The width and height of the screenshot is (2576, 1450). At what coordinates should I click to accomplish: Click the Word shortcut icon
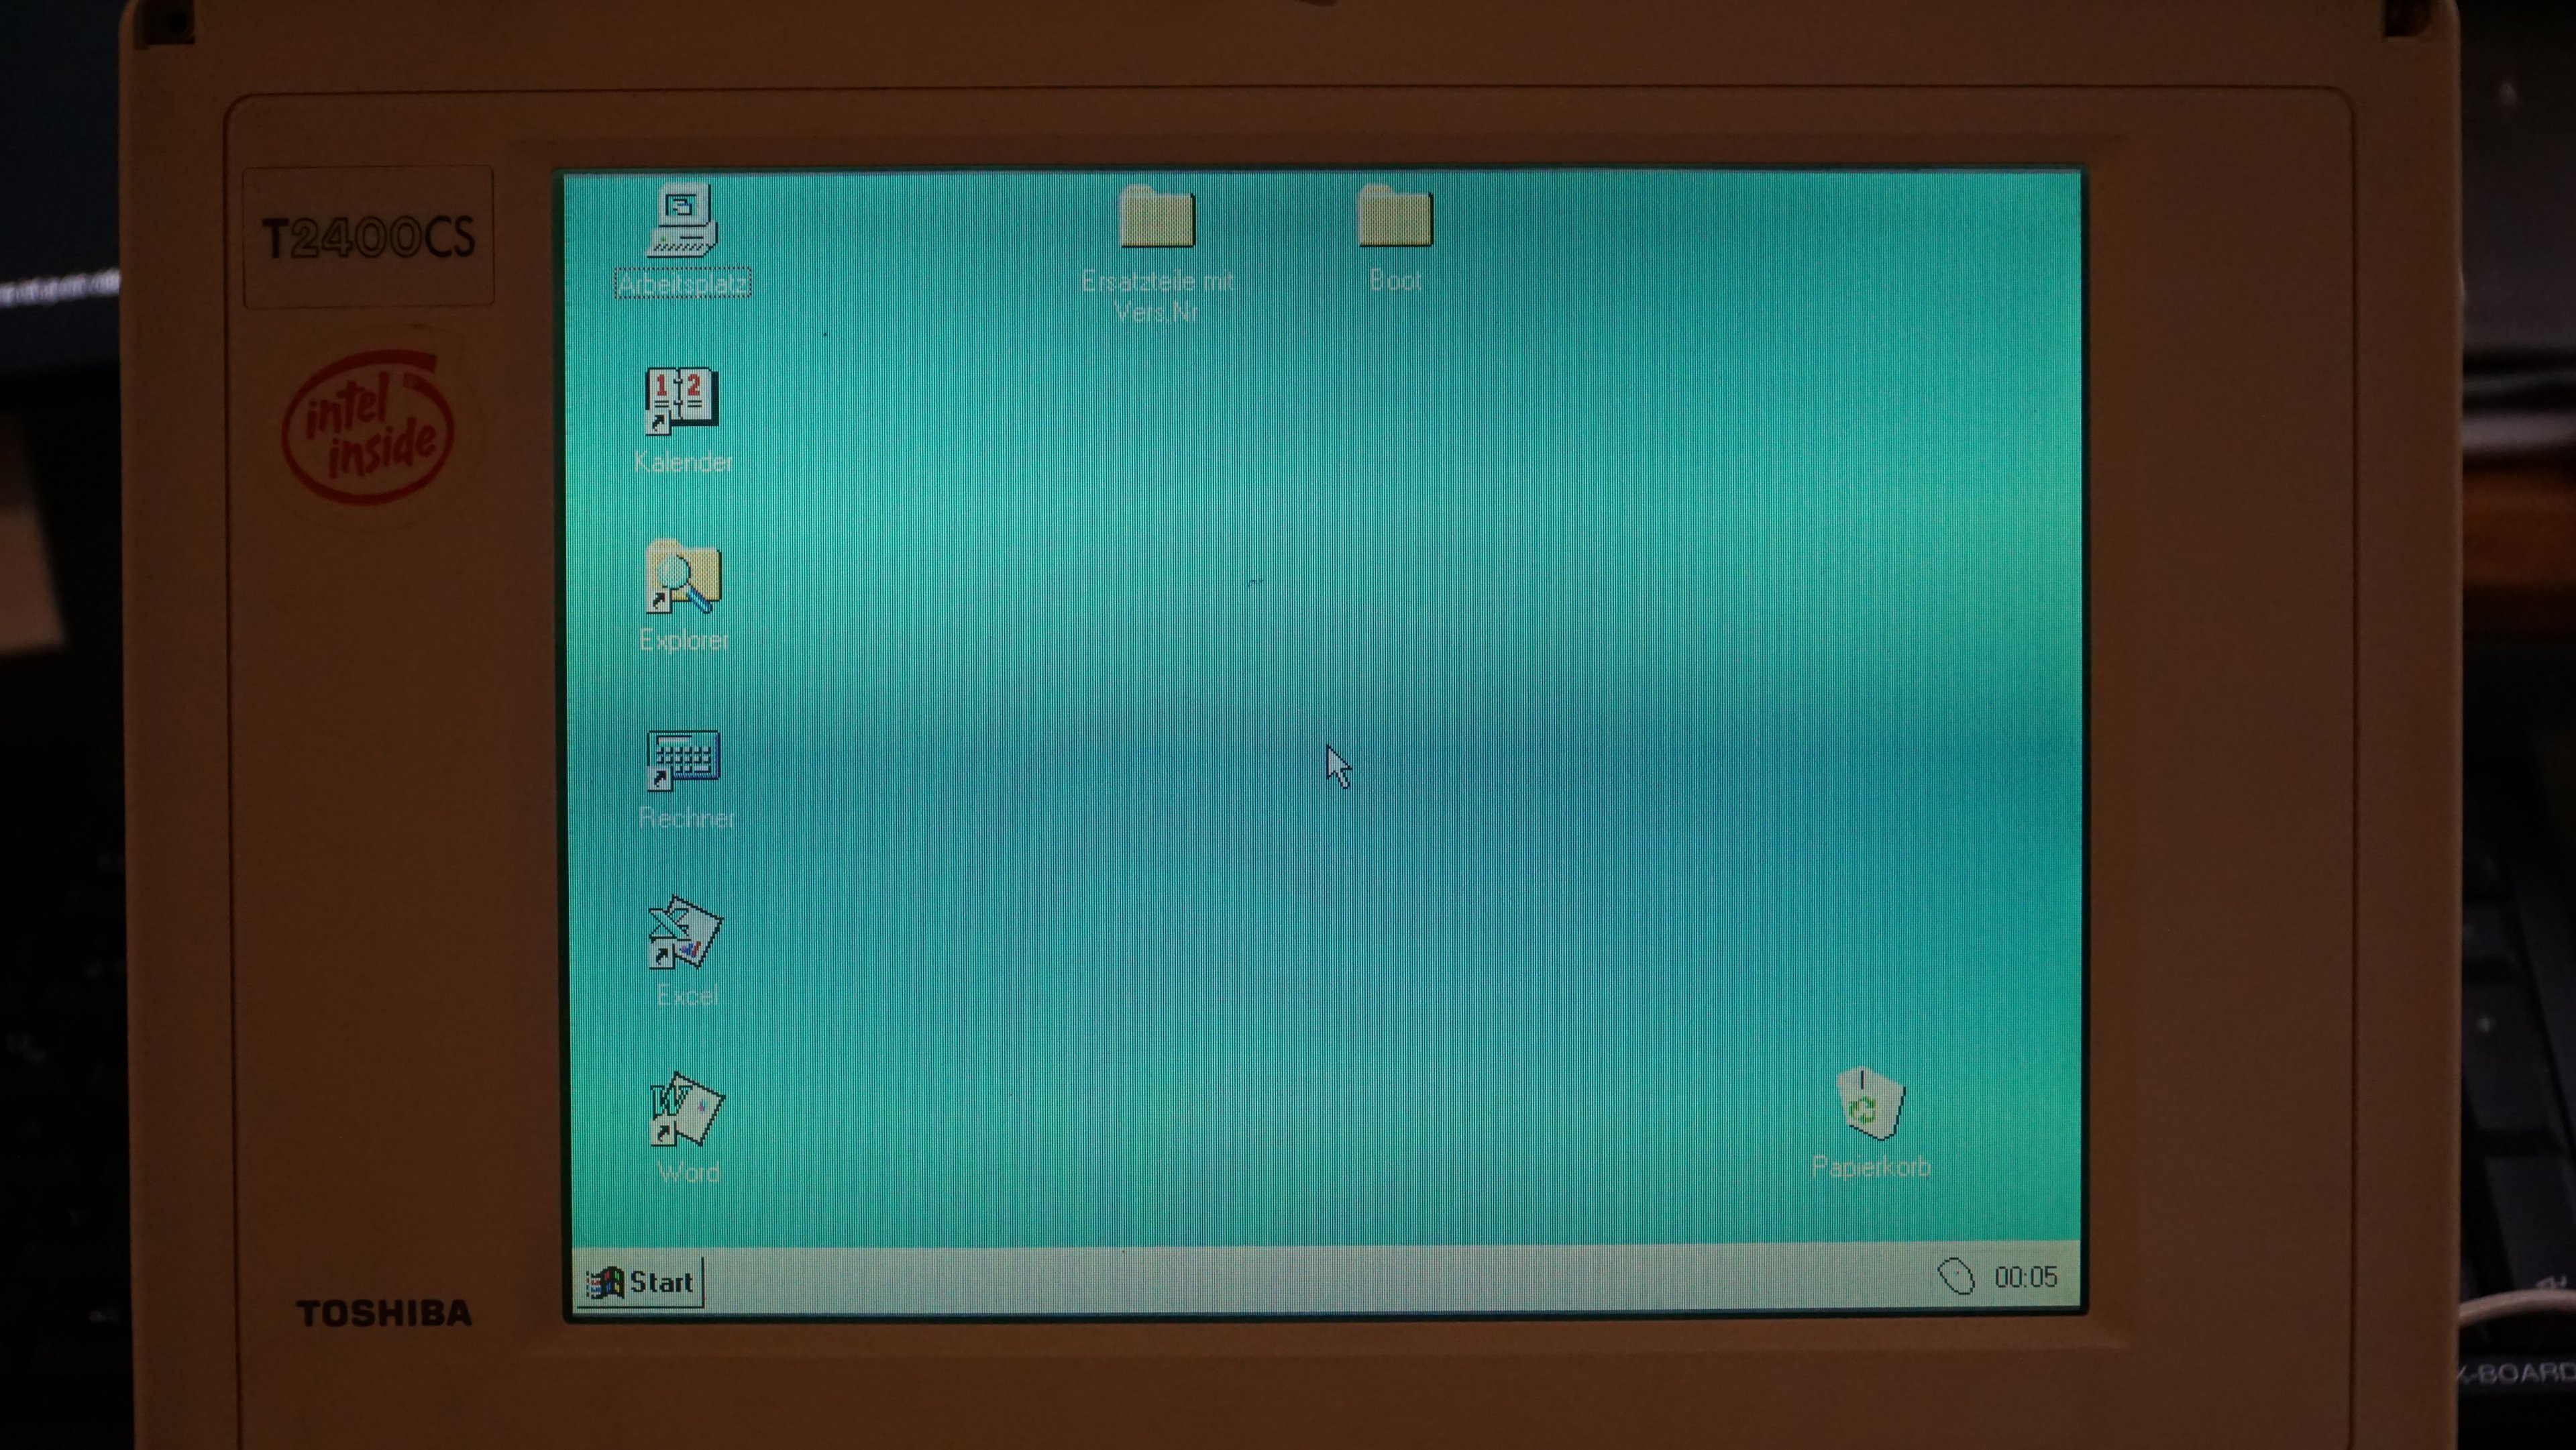click(x=686, y=1110)
